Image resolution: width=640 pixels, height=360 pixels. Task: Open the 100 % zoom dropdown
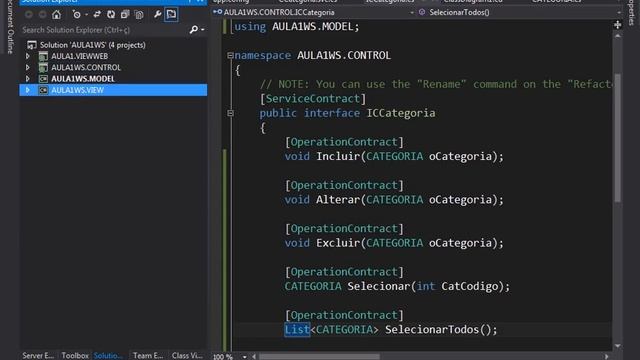[x=244, y=356]
